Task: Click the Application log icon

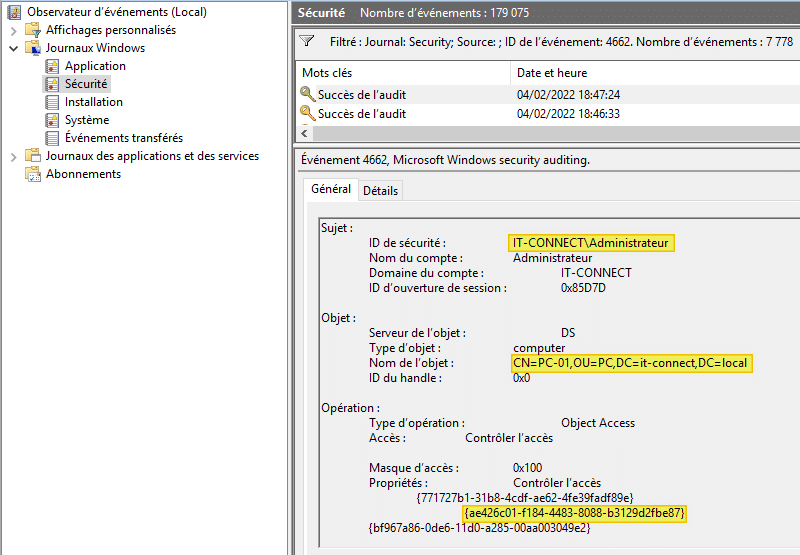Action: coord(52,66)
